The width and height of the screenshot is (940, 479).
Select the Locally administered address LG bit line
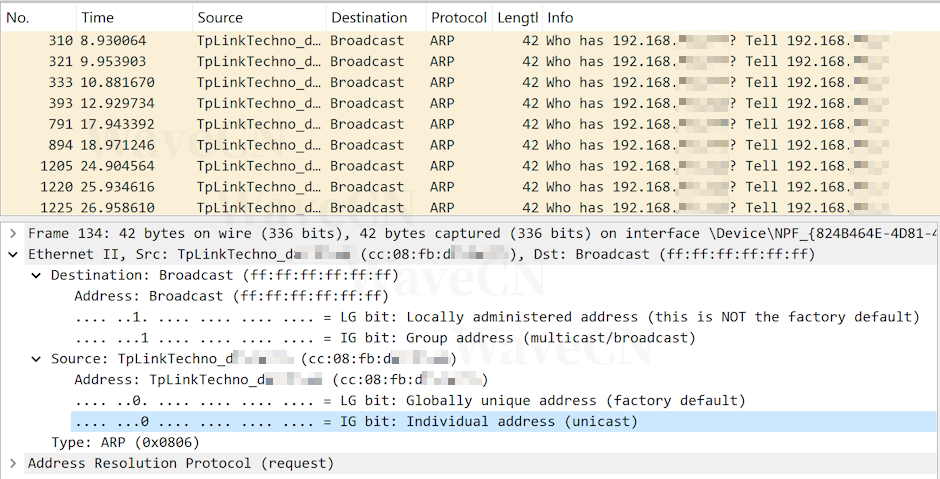pyautogui.click(x=496, y=317)
